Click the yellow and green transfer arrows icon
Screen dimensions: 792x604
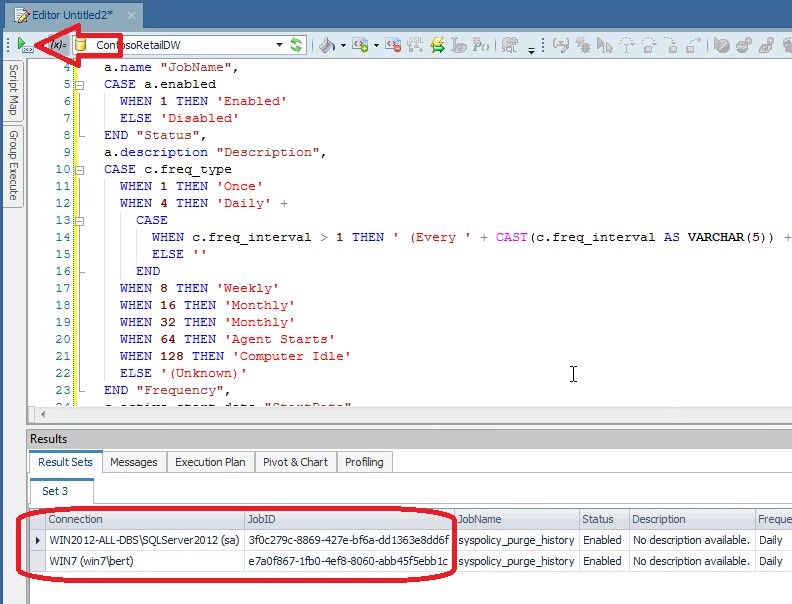[437, 45]
